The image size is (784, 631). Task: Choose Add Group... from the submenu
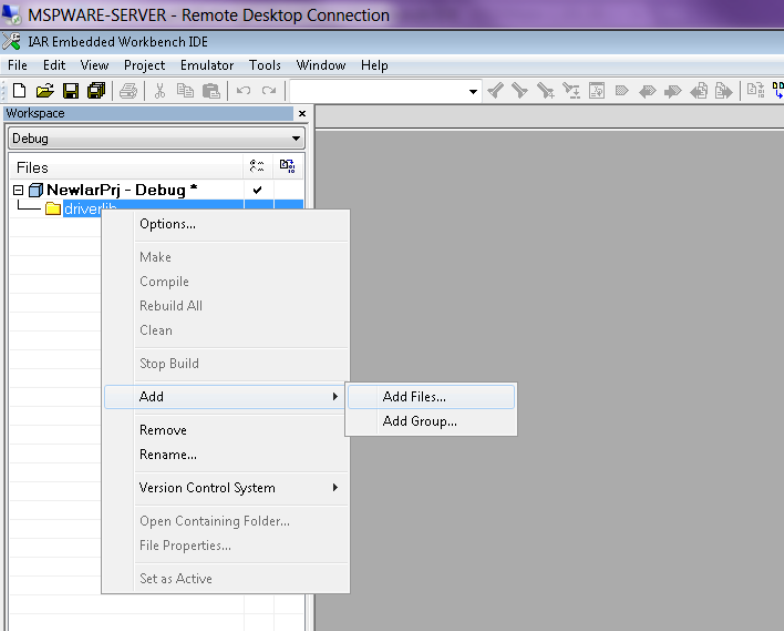tap(431, 422)
